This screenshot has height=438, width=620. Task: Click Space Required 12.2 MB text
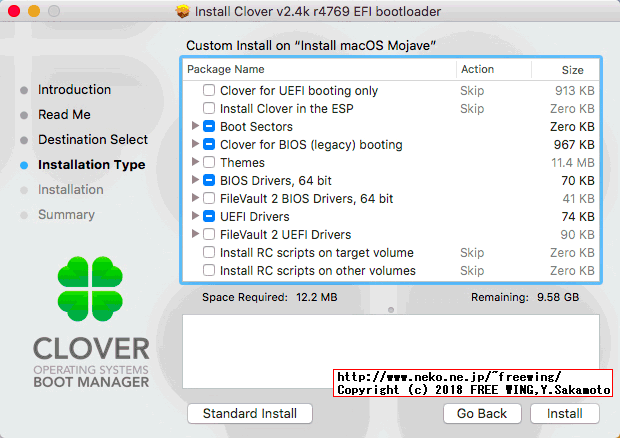pyautogui.click(x=270, y=297)
